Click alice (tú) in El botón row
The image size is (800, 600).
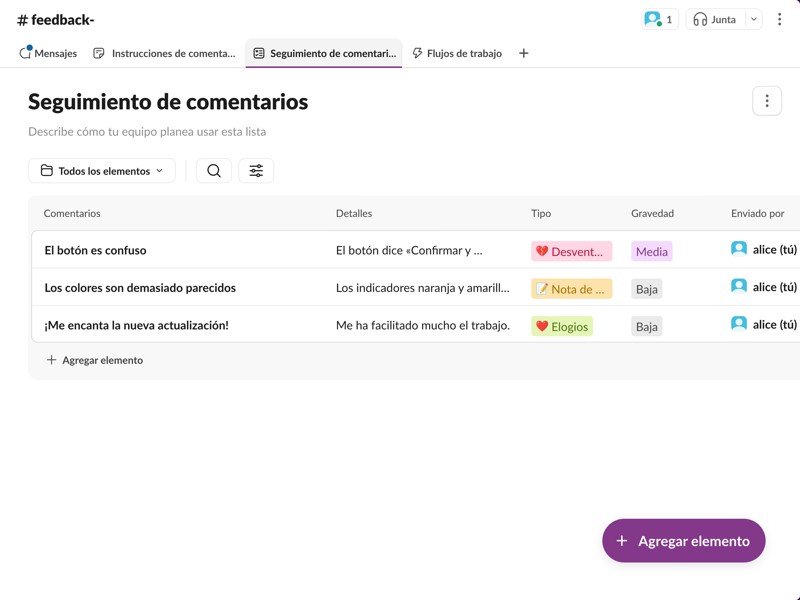pos(764,249)
